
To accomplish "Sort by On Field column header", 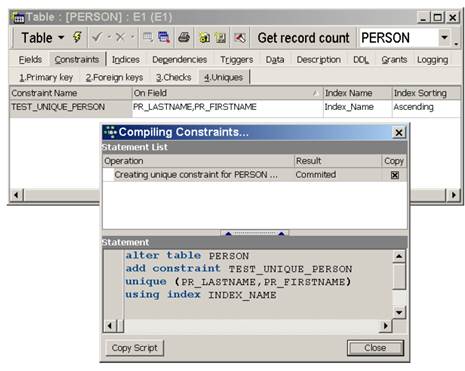I will [227, 93].
